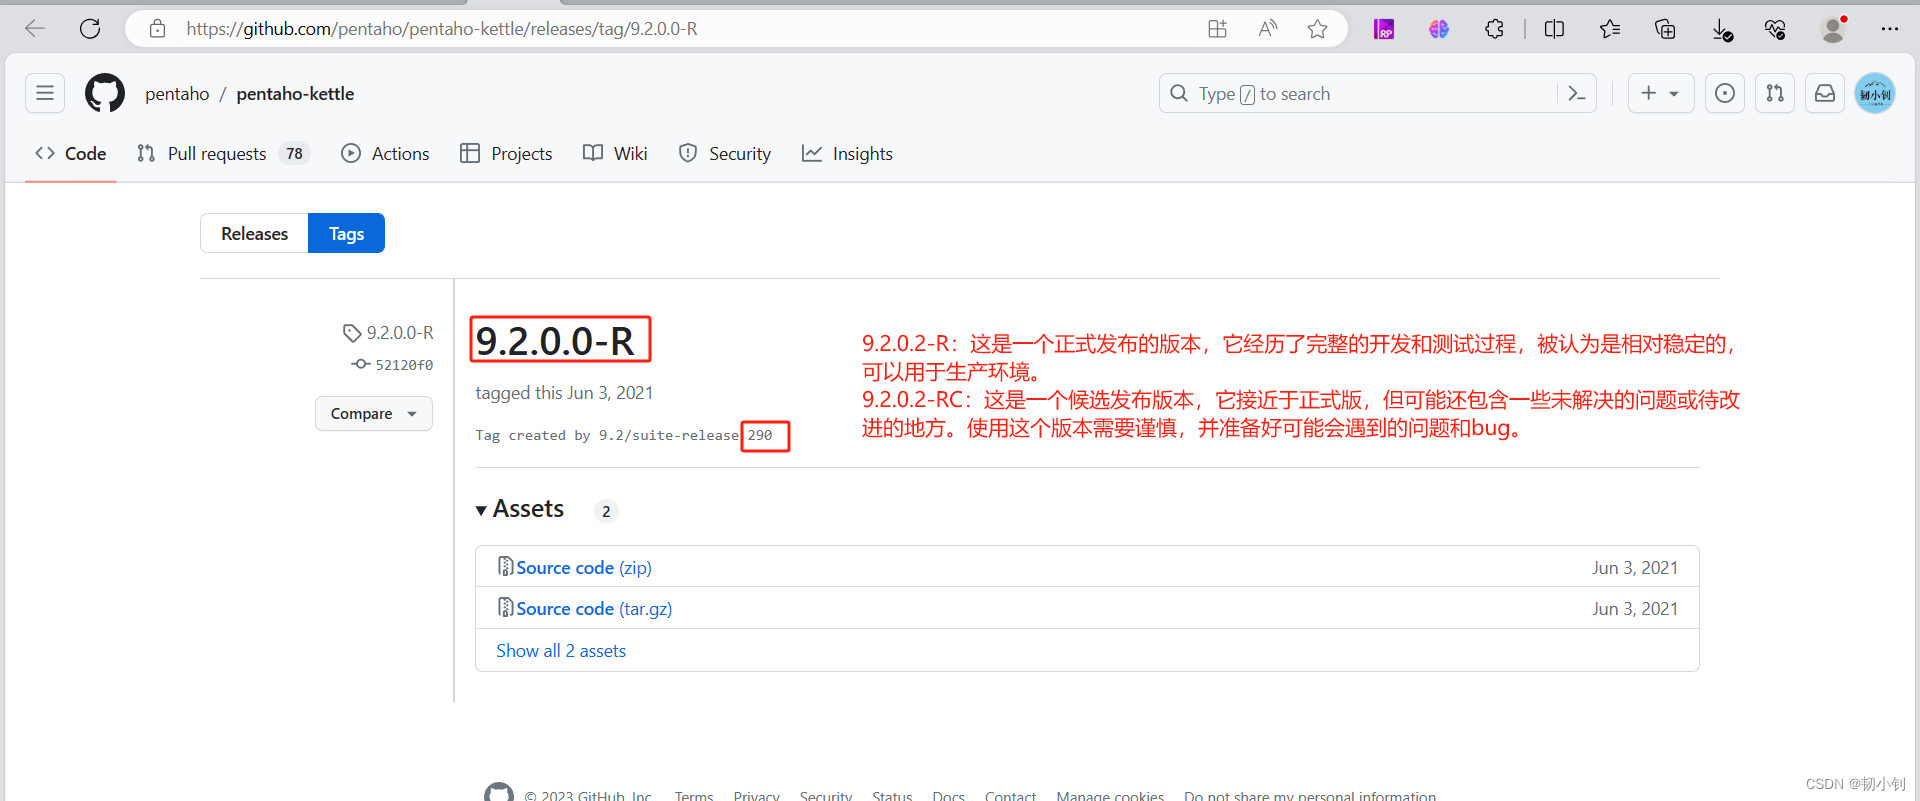This screenshot has height=801, width=1920.
Task: Open the browser extensions puzzle icon
Action: coord(1494,29)
